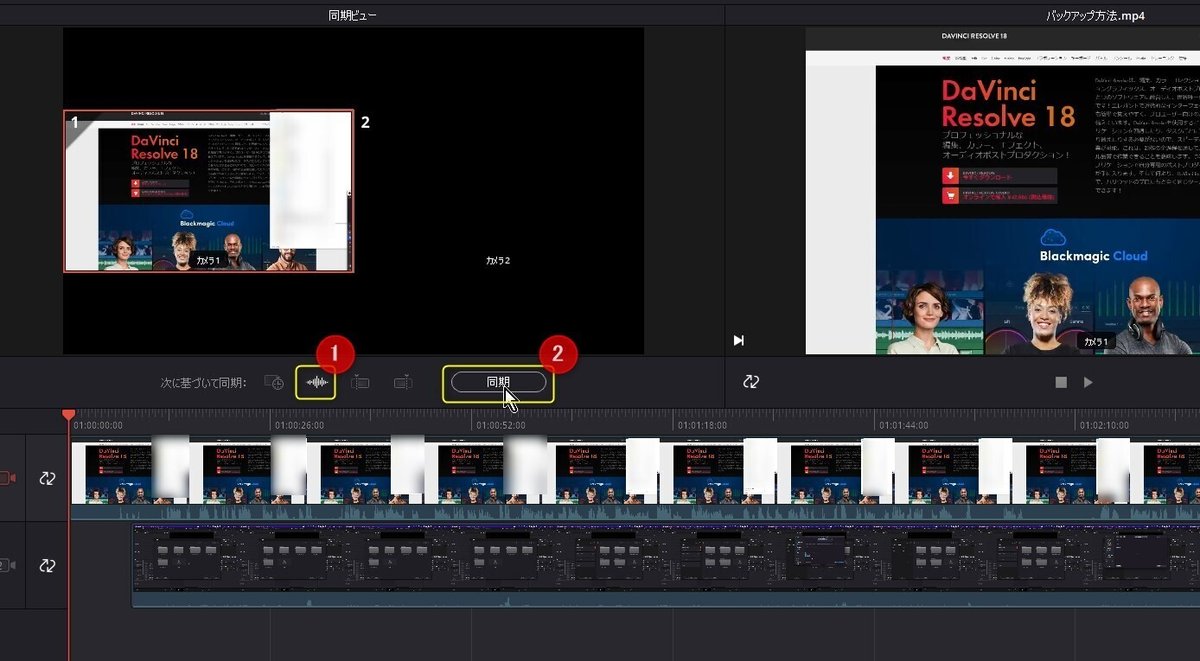Click the カメラ1 label in source viewer

(1096, 342)
